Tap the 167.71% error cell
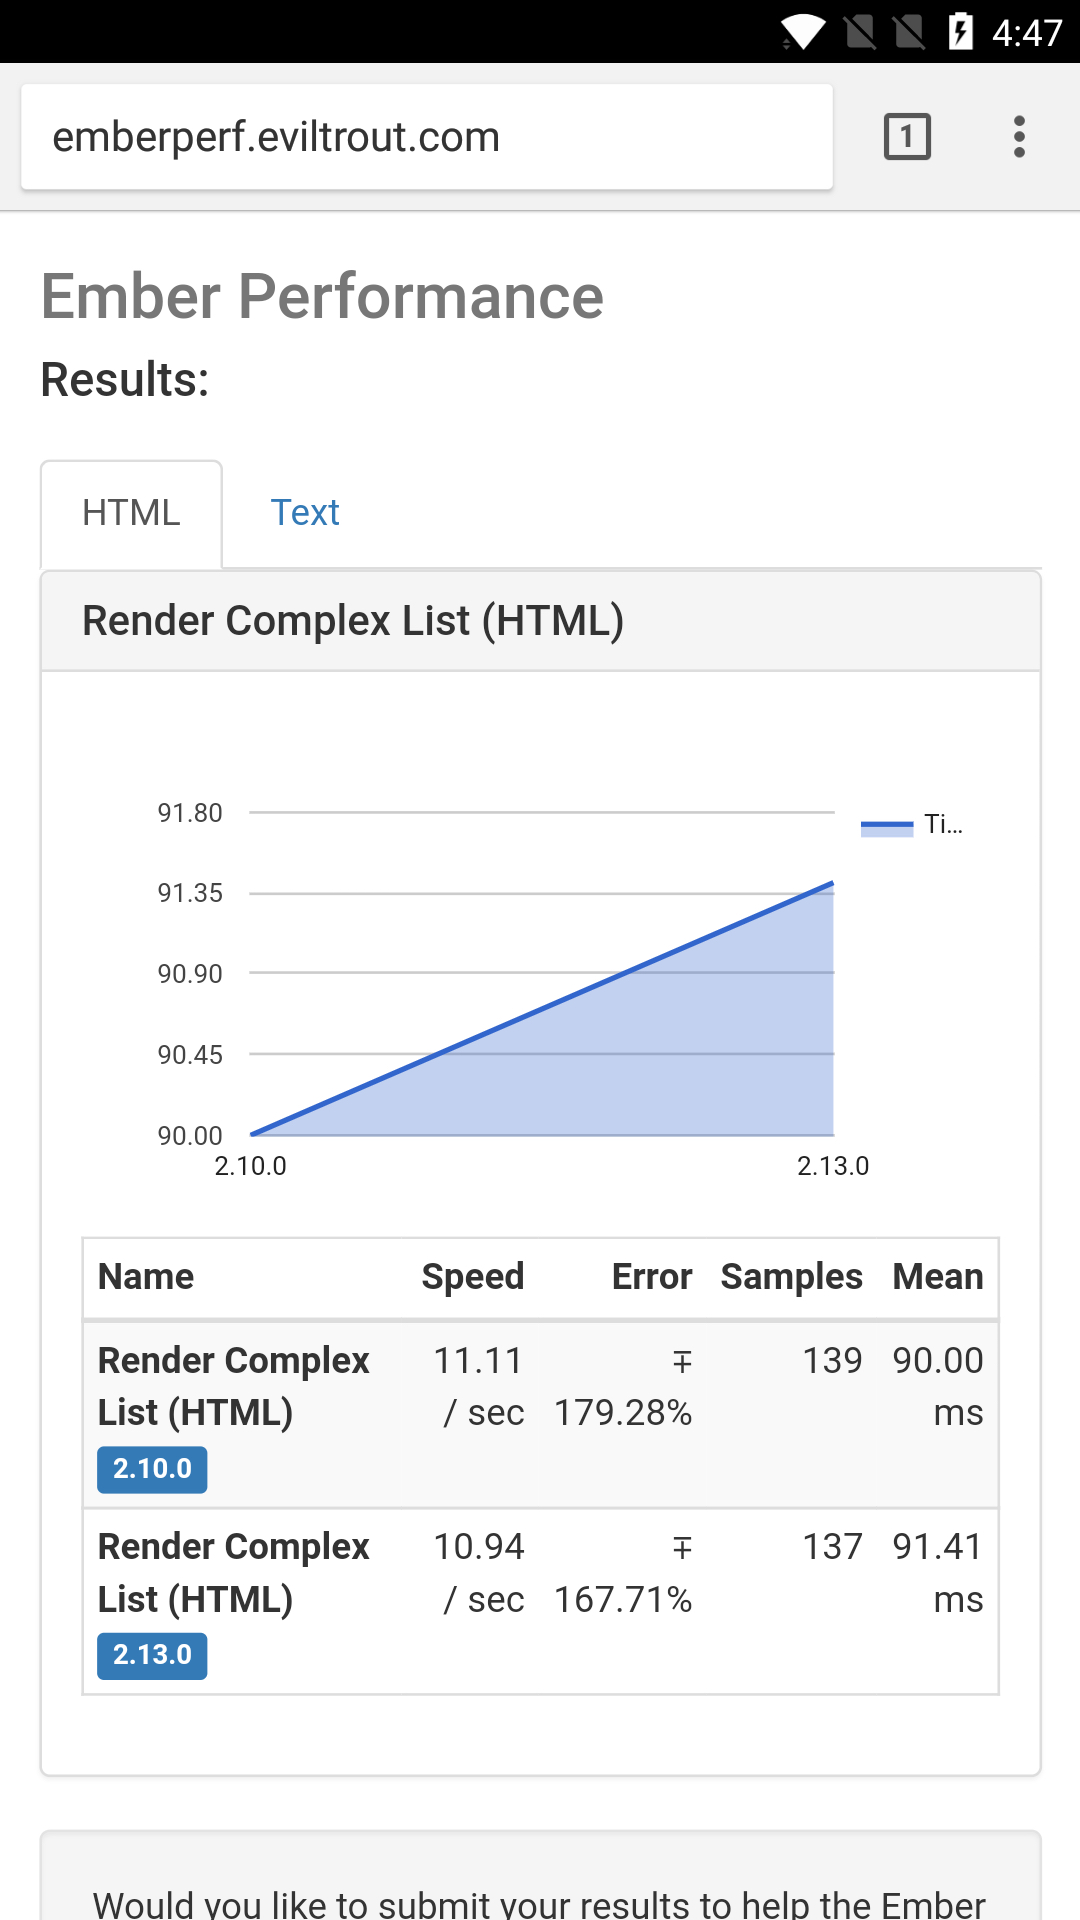1080x1920 pixels. (623, 1573)
